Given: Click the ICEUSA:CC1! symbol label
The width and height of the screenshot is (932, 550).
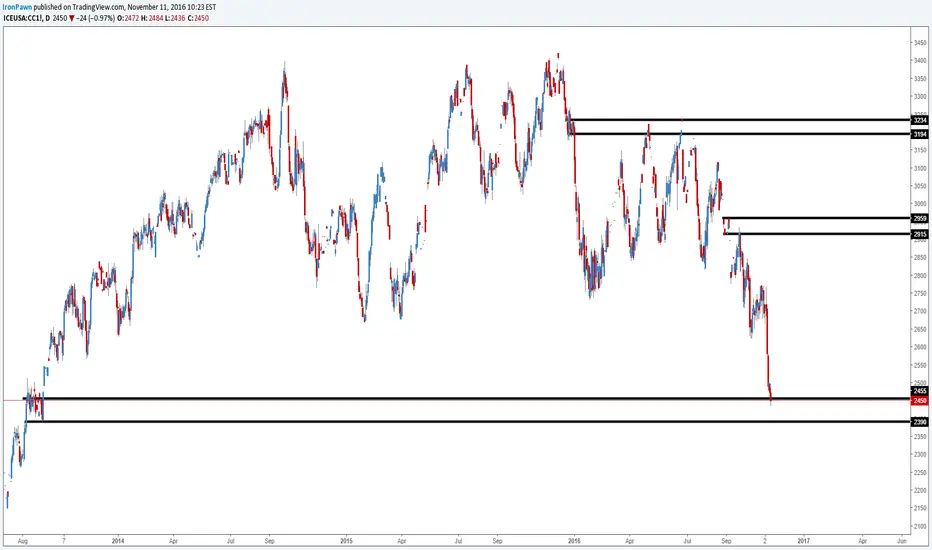Looking at the screenshot, I should point(22,18).
